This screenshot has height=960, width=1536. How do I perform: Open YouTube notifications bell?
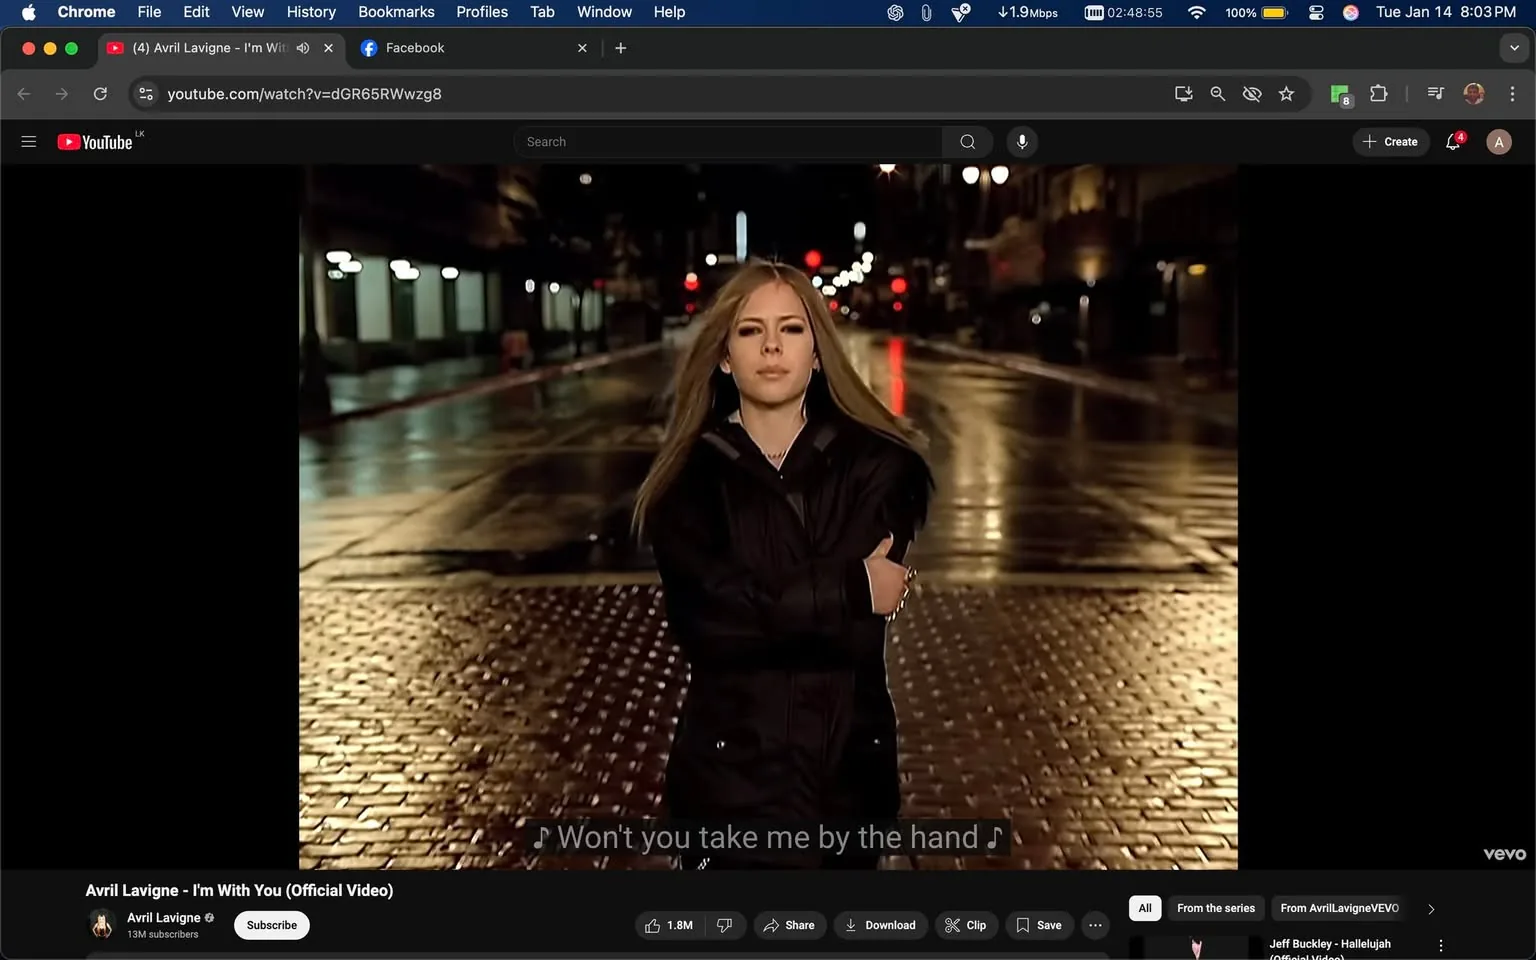click(x=1452, y=142)
